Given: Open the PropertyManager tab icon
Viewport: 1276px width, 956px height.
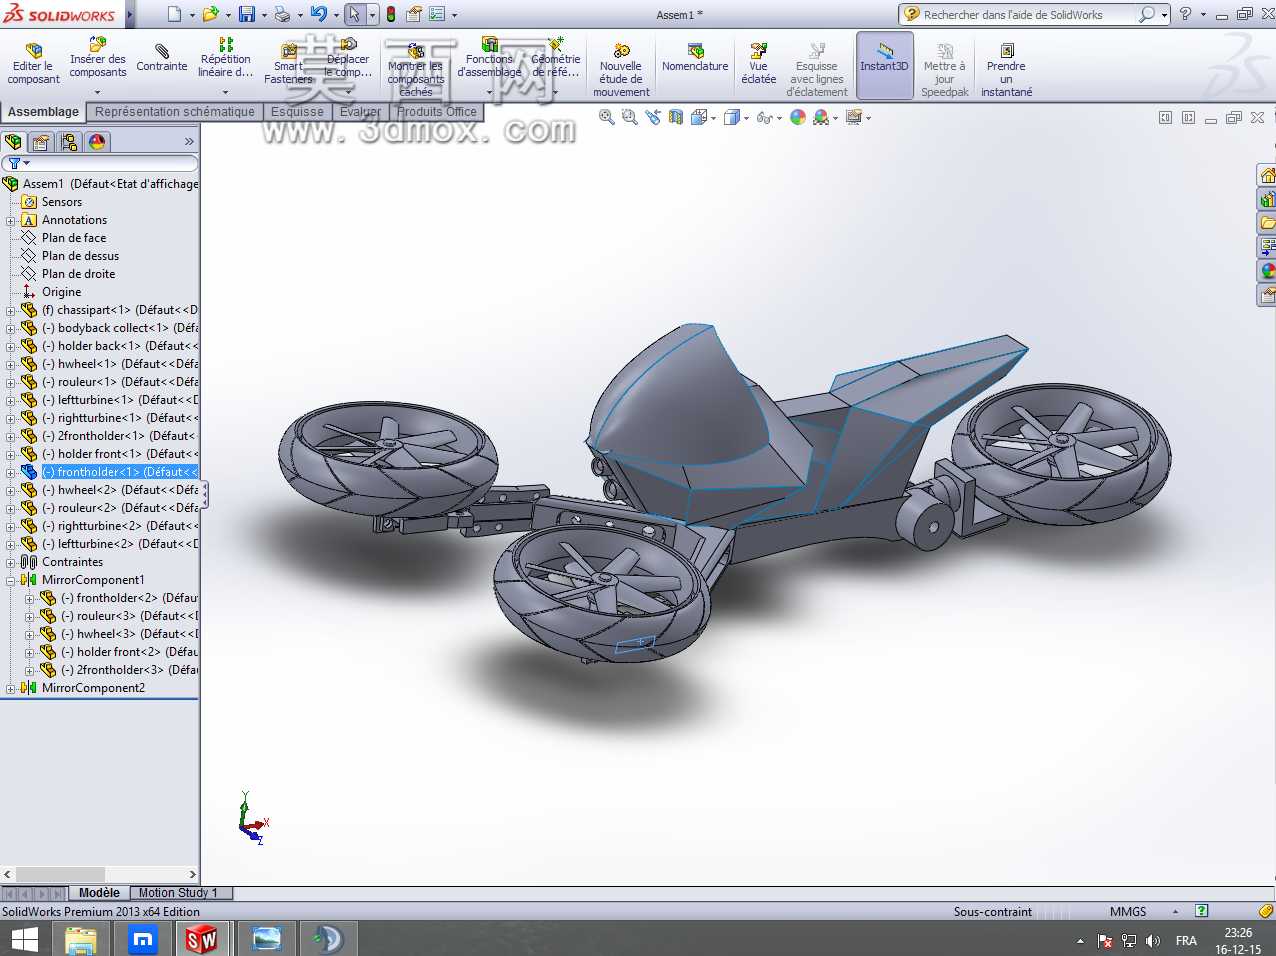Looking at the screenshot, I should coord(41,142).
